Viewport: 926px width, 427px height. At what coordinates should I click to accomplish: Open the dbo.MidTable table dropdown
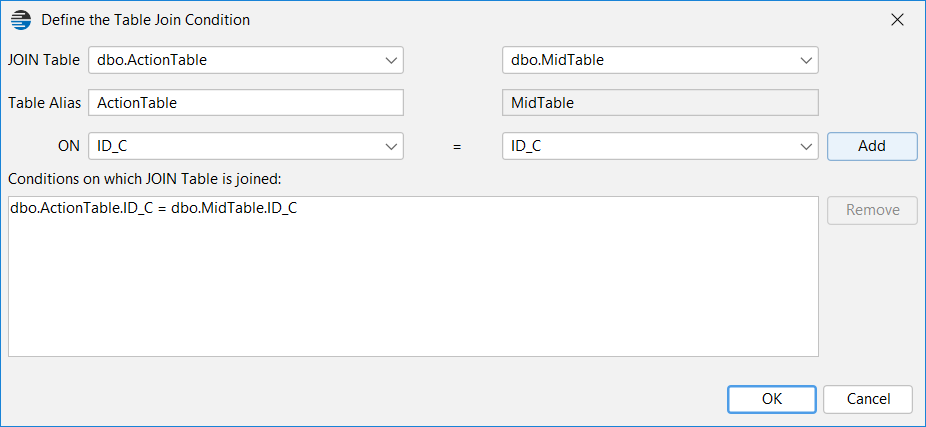pyautogui.click(x=660, y=60)
